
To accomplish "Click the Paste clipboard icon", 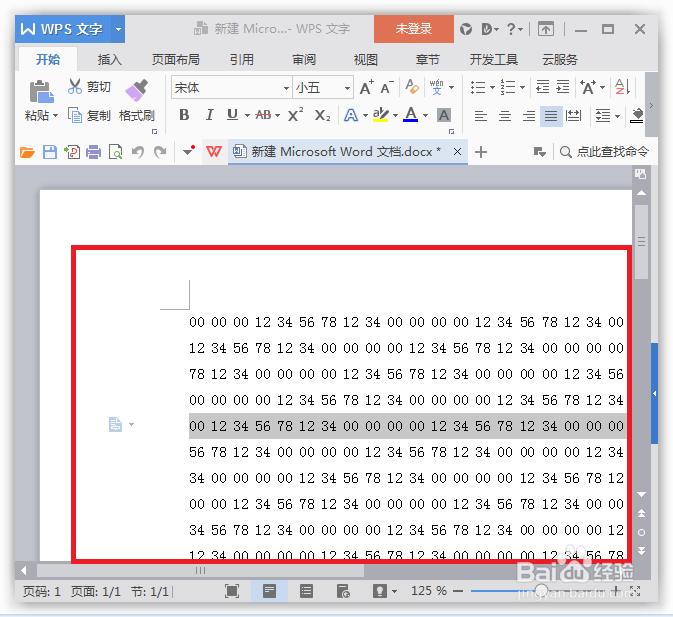I will tap(42, 91).
